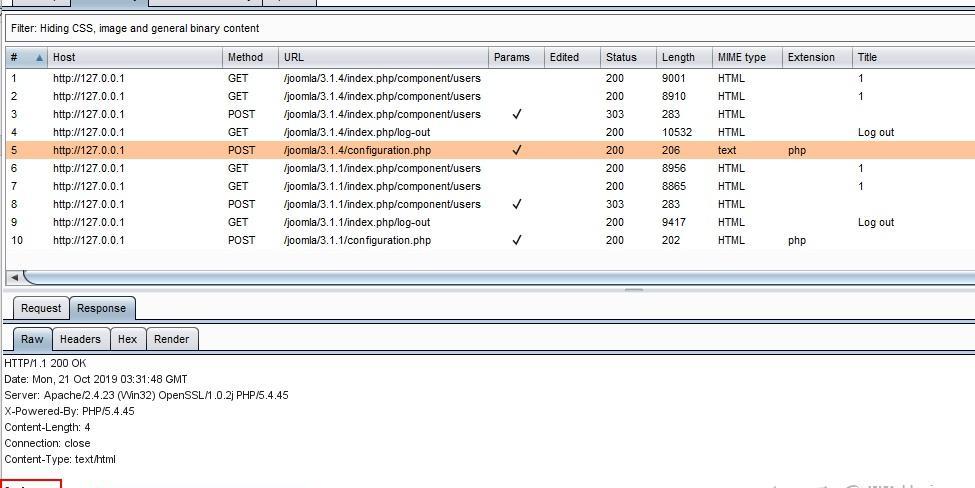
Task: Select request 6 with length 8956
Action: point(490,168)
